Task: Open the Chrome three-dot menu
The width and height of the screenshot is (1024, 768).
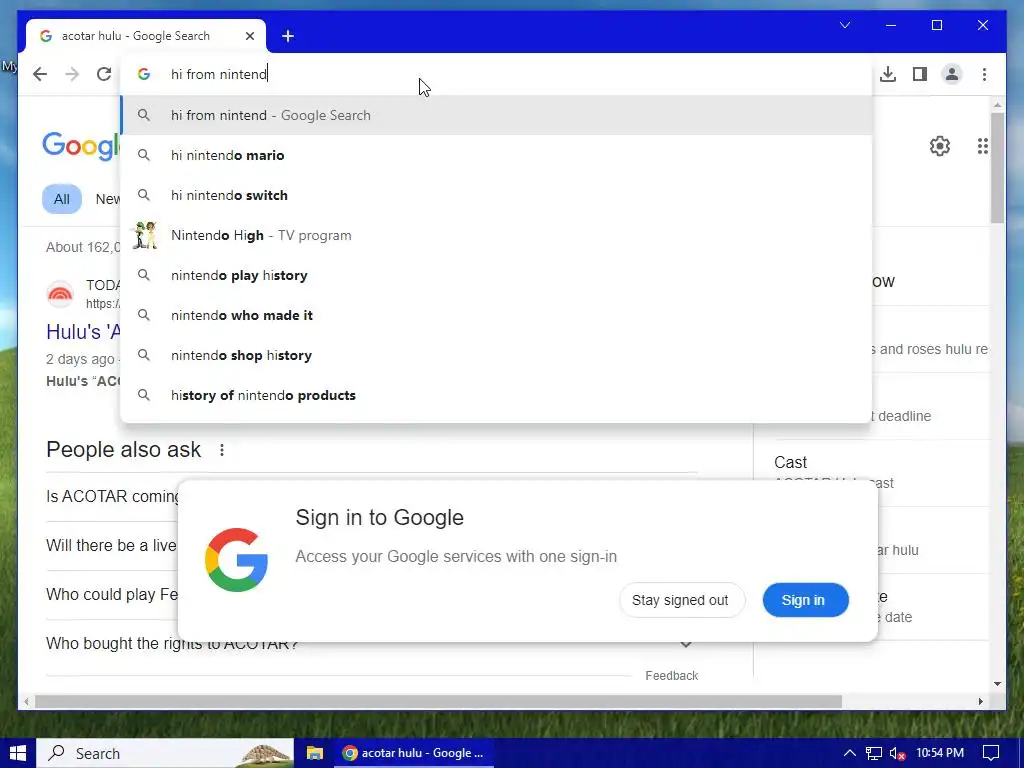Action: pyautogui.click(x=984, y=74)
